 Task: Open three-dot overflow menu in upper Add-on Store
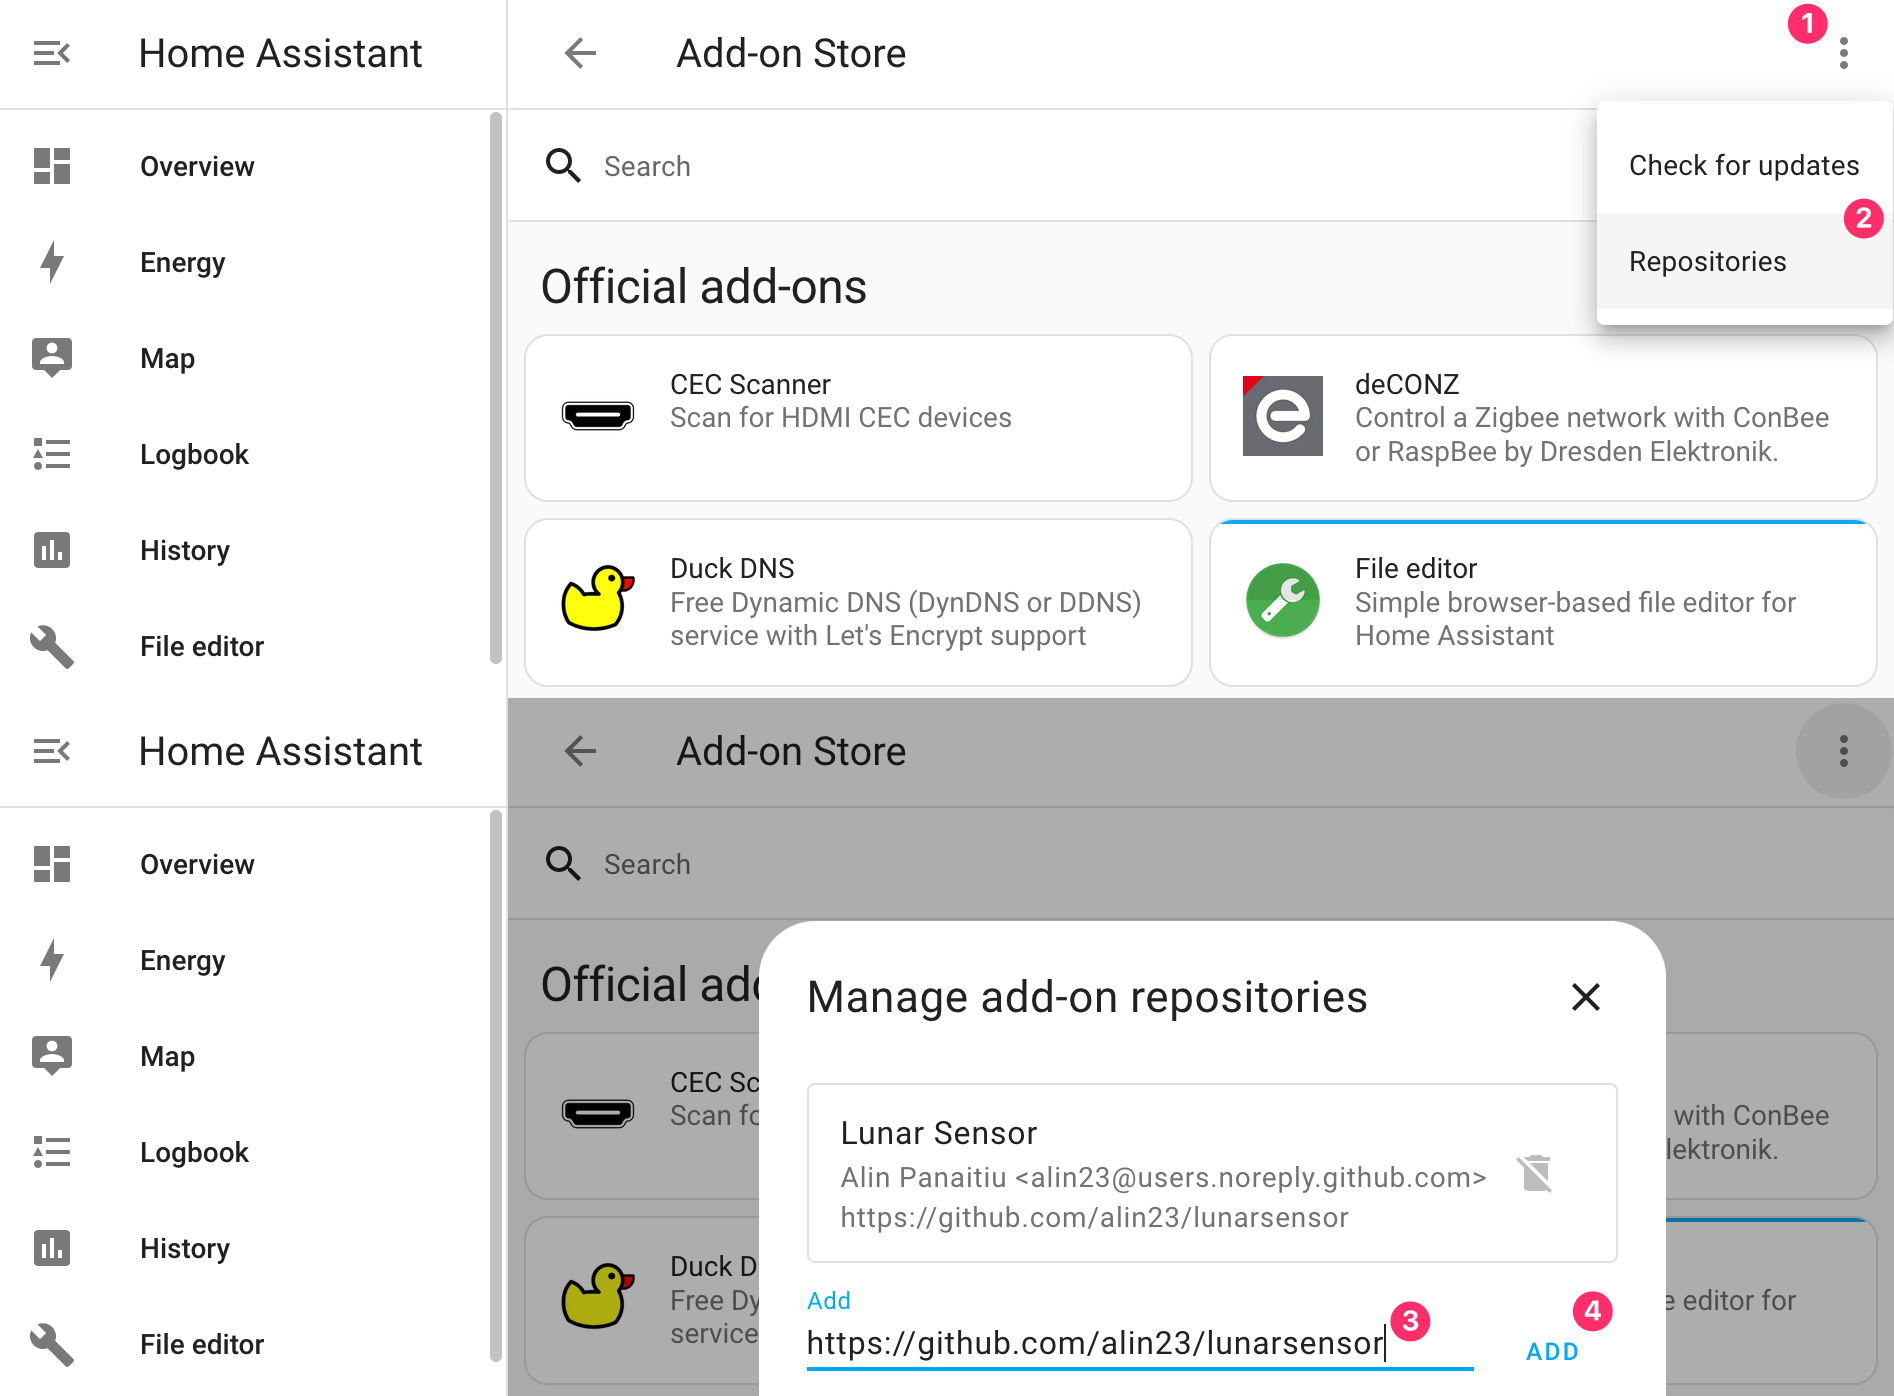pyautogui.click(x=1844, y=53)
